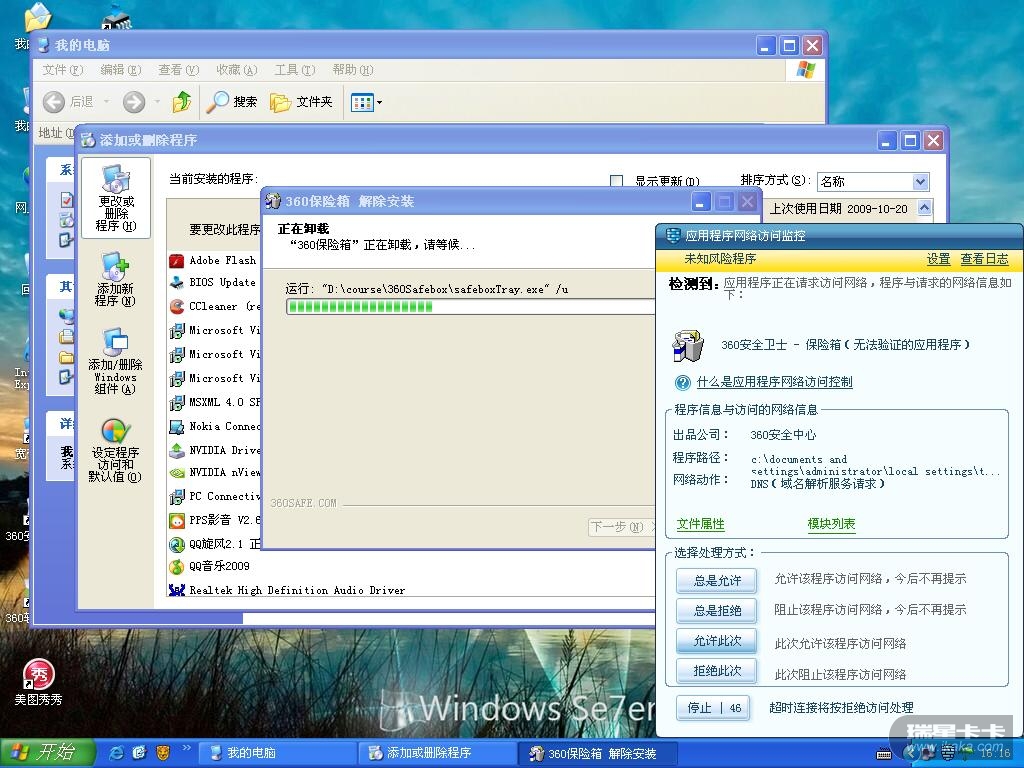Open the 帮助(H) menu
The height and width of the screenshot is (768, 1024).
coord(353,70)
